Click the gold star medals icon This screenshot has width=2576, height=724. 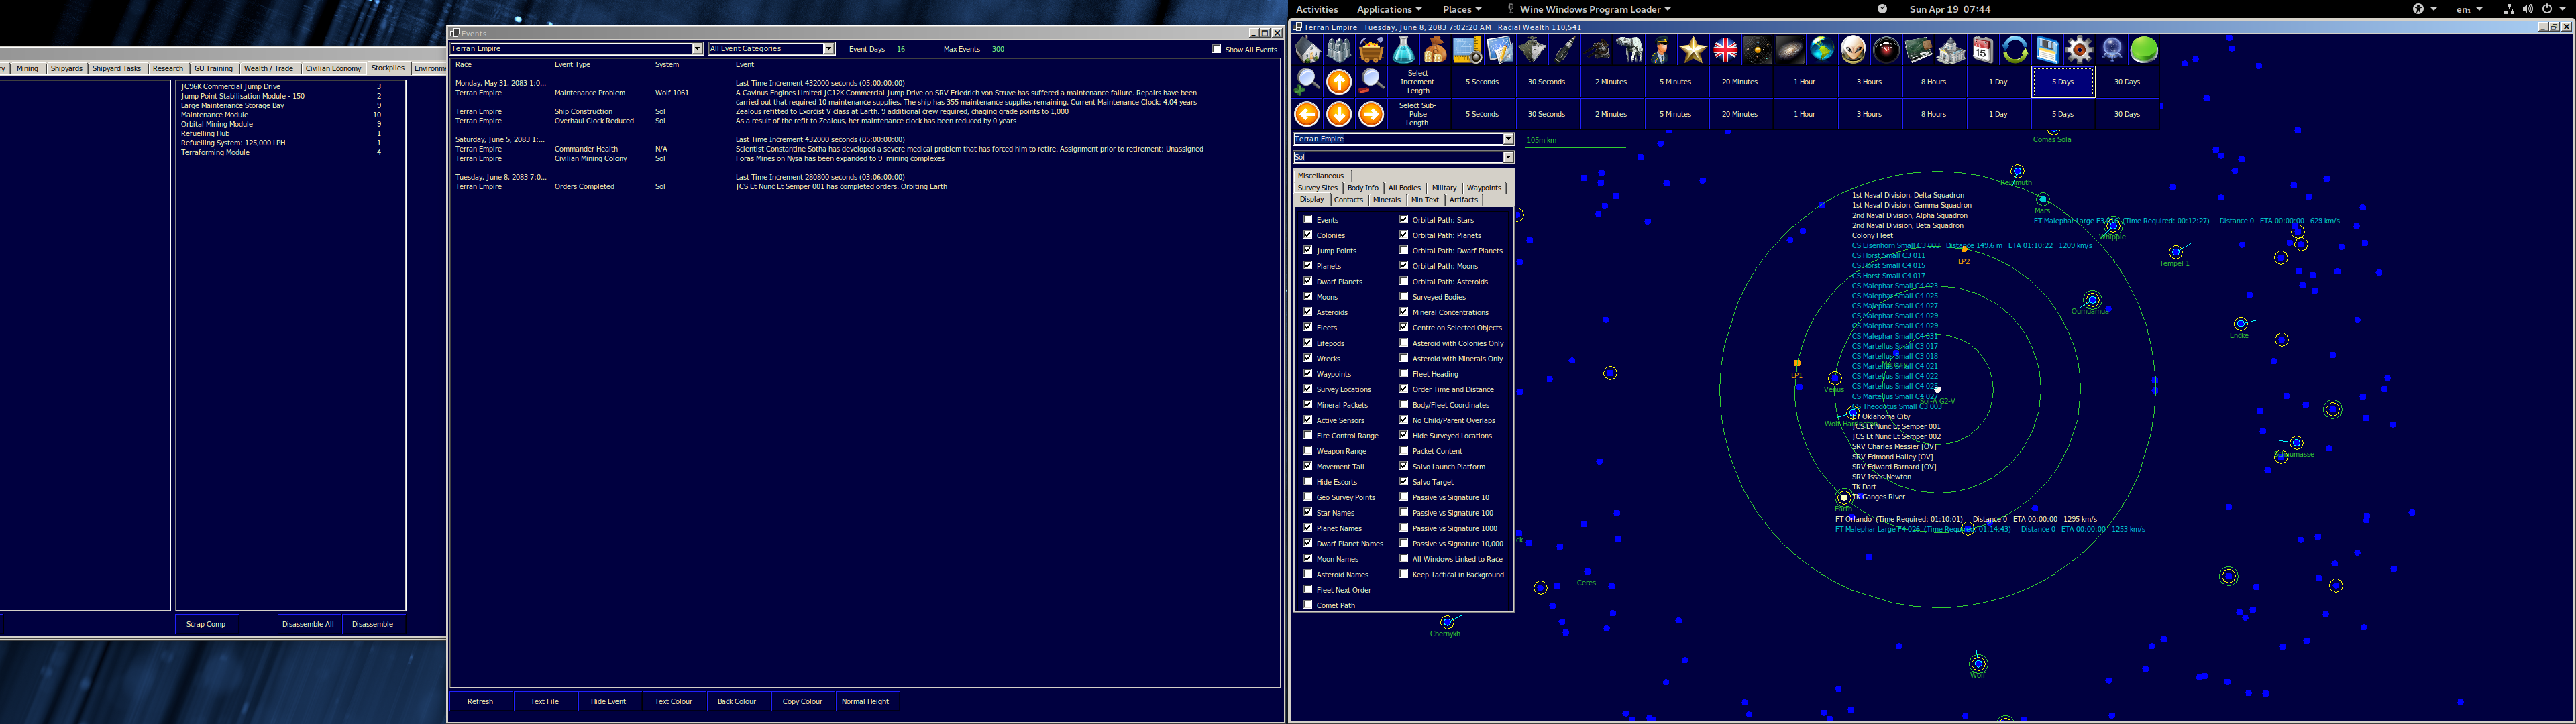(x=1693, y=50)
